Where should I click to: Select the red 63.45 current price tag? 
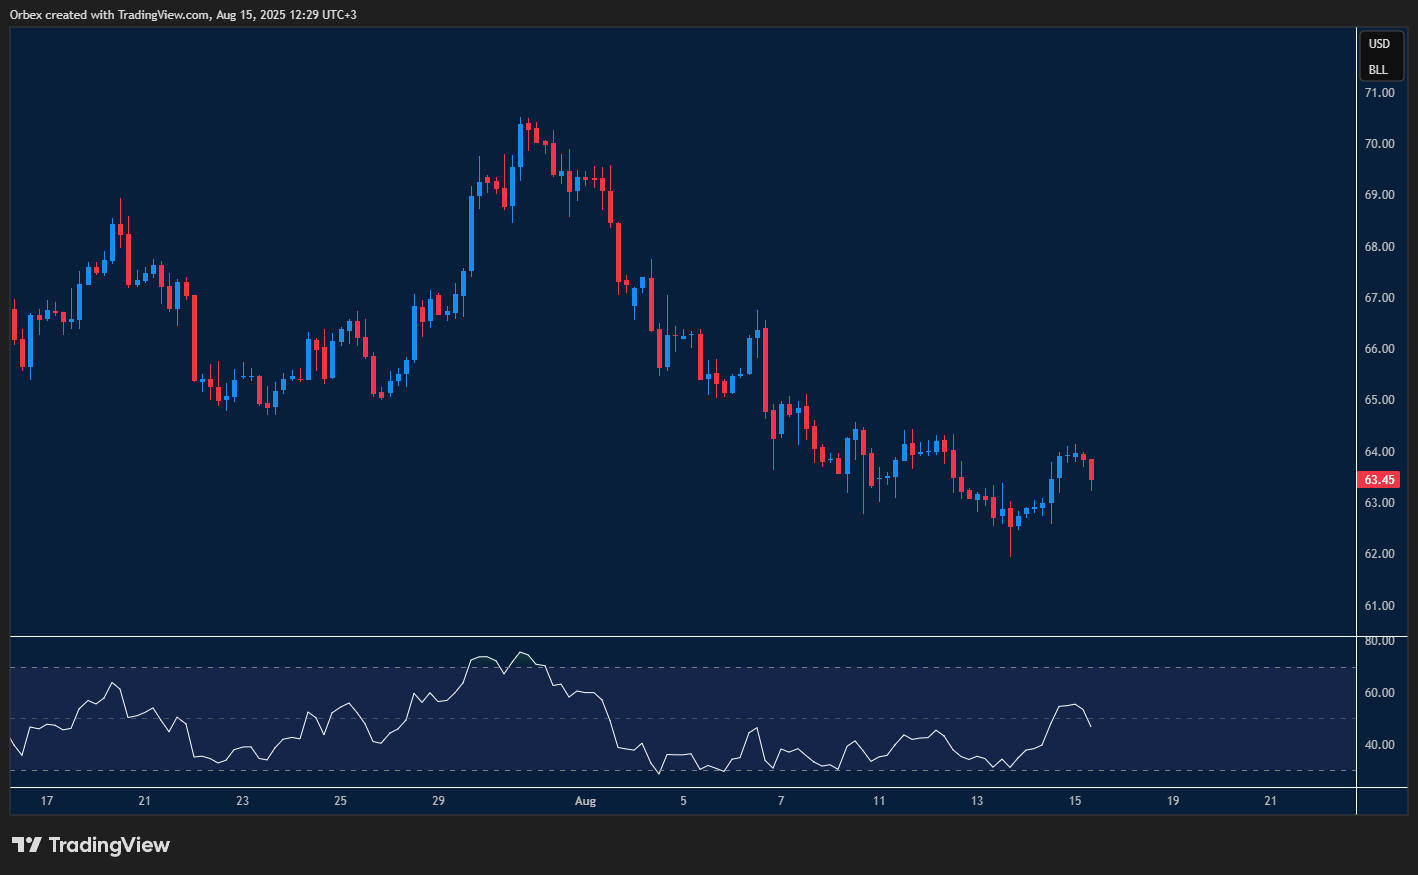pyautogui.click(x=1380, y=480)
